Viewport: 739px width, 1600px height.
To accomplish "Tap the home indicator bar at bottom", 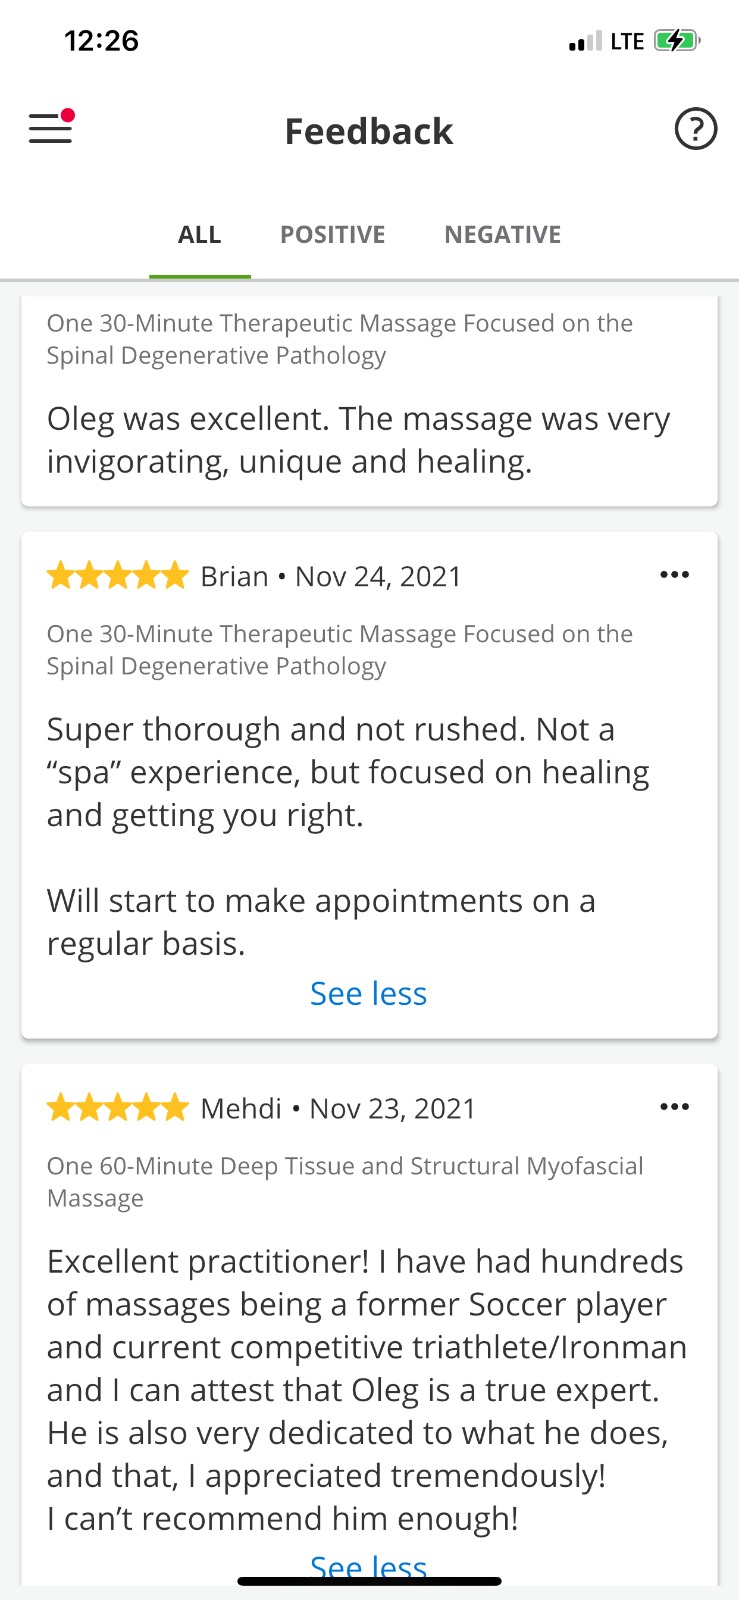I will 369,1581.
